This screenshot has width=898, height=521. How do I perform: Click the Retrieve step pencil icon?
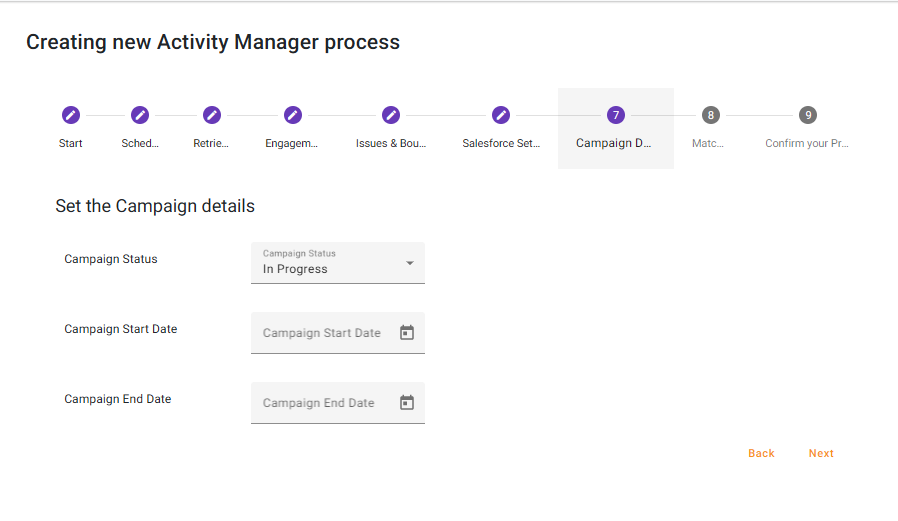click(x=211, y=115)
